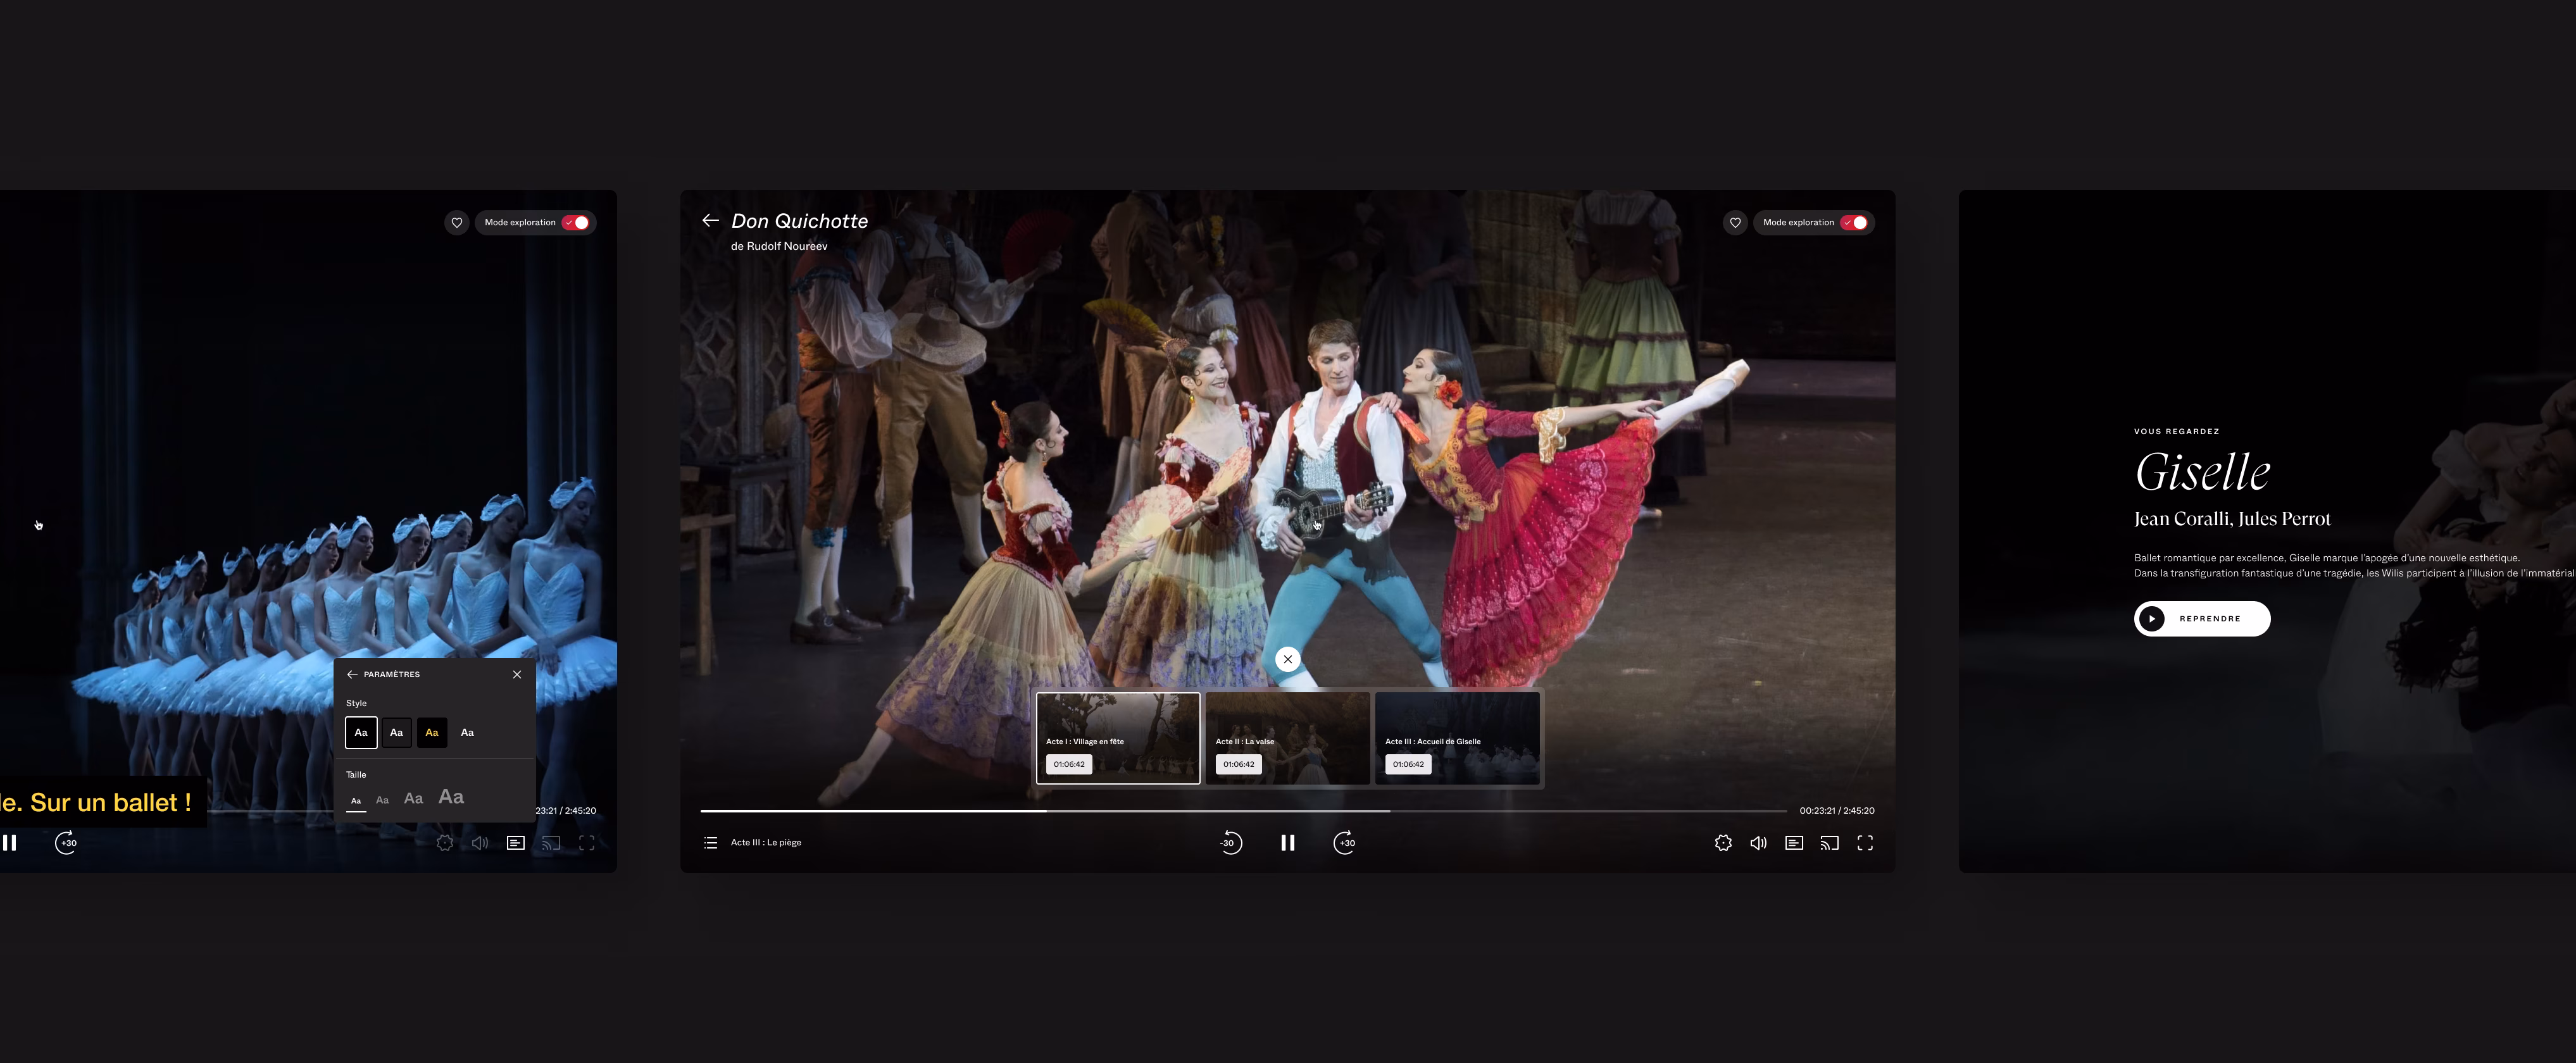The width and height of the screenshot is (2576, 1063).
Task: Select chapter thumbnail Acte III : Accueil de Giselle
Action: (1457, 738)
